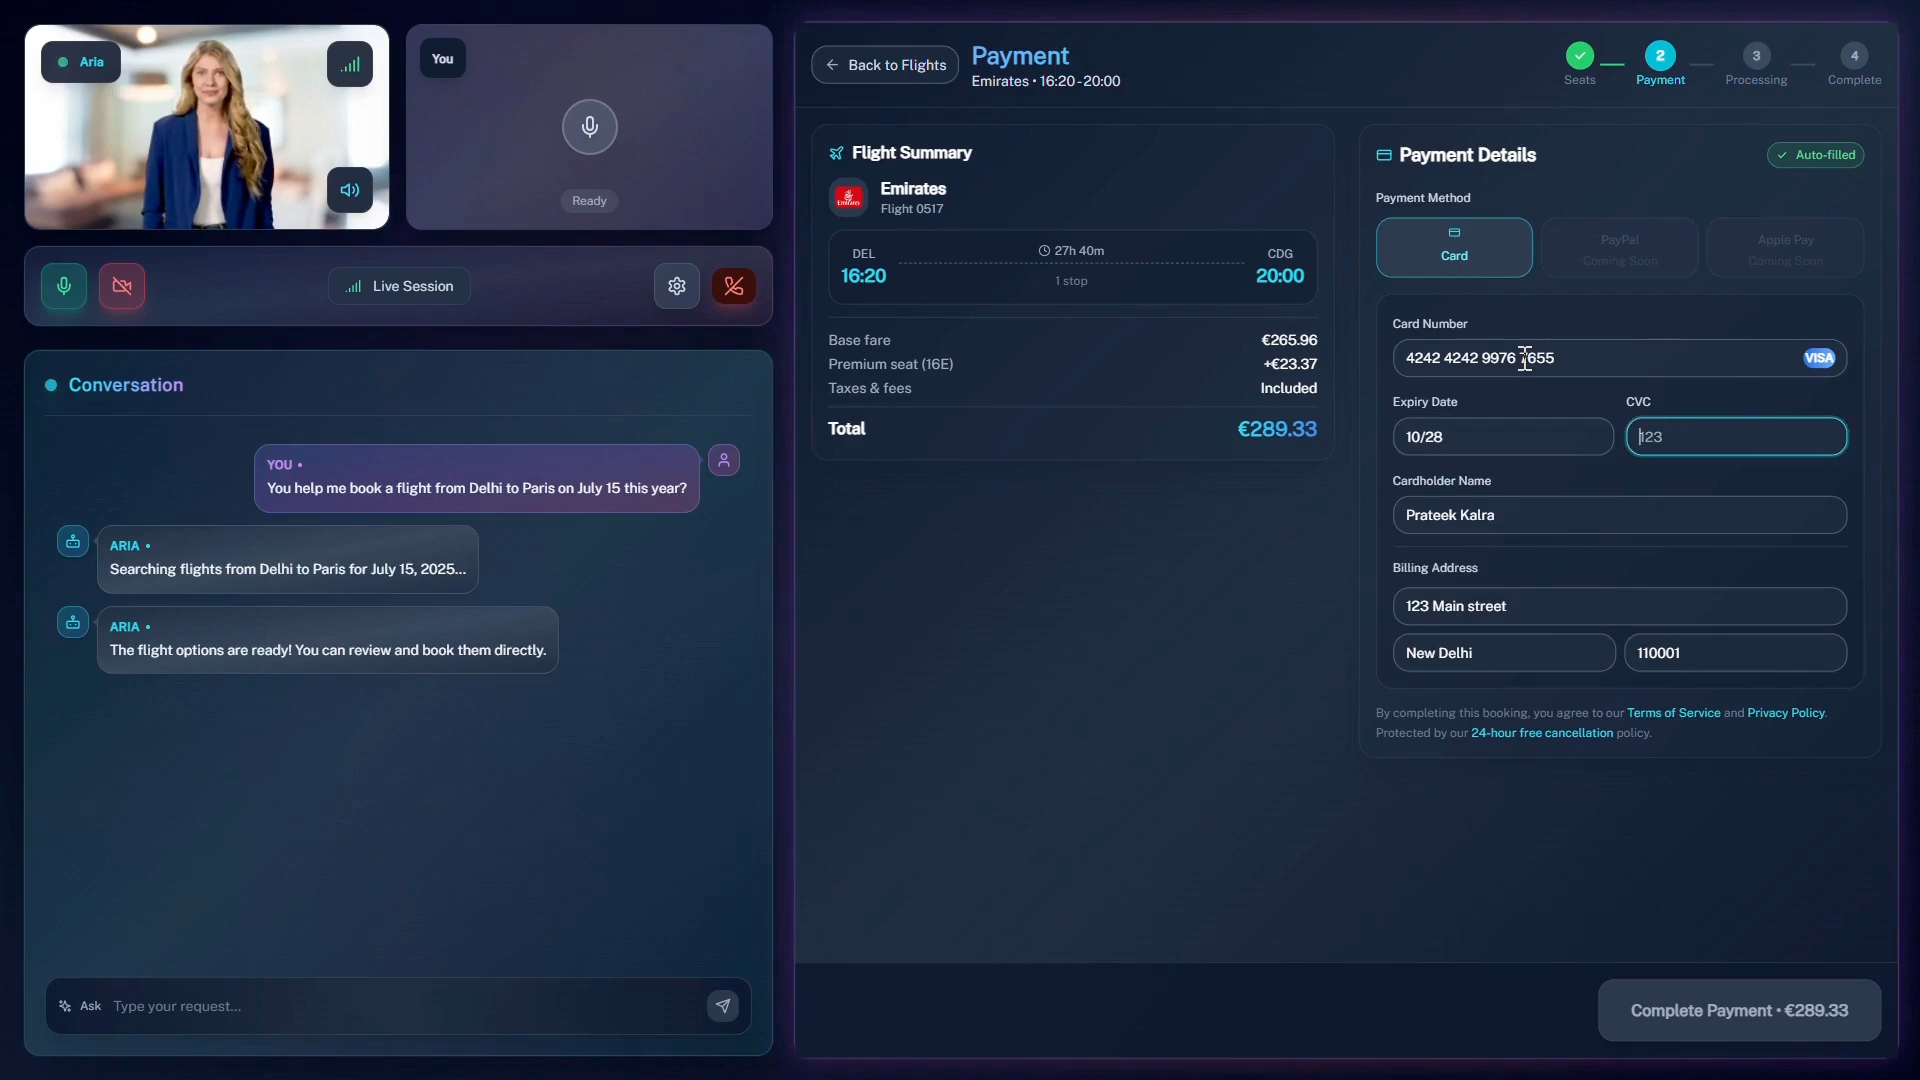Open the Terms of Service link
This screenshot has width=1920, height=1080.
pos(1673,713)
